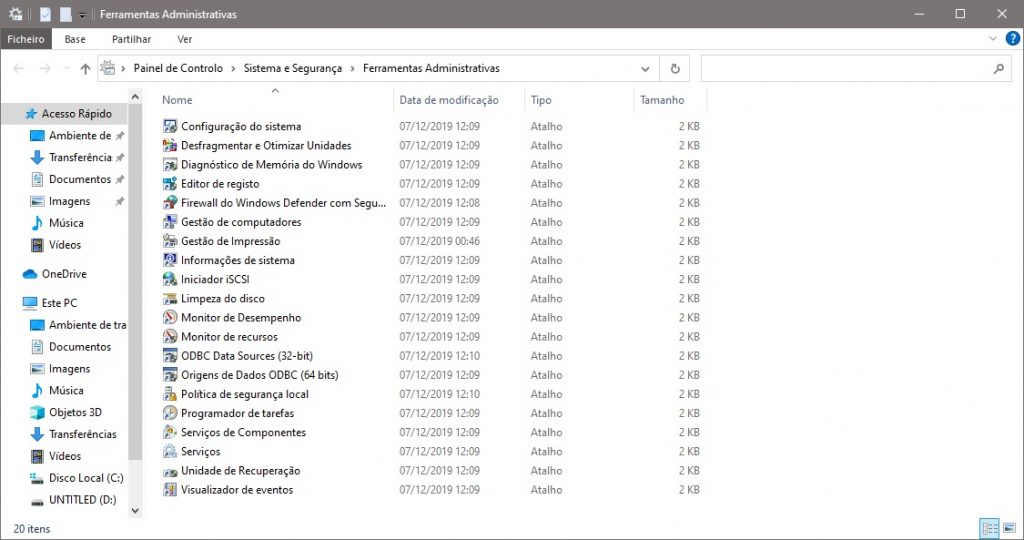Click Ferramentas Administrativas in the breadcrumb
This screenshot has height=540, width=1024.
[431, 68]
